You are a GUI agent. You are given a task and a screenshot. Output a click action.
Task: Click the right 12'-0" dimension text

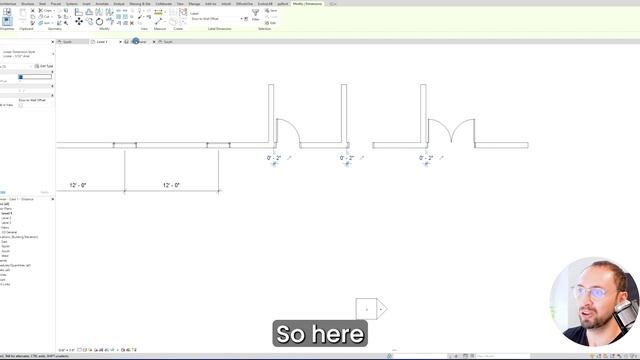tap(171, 185)
